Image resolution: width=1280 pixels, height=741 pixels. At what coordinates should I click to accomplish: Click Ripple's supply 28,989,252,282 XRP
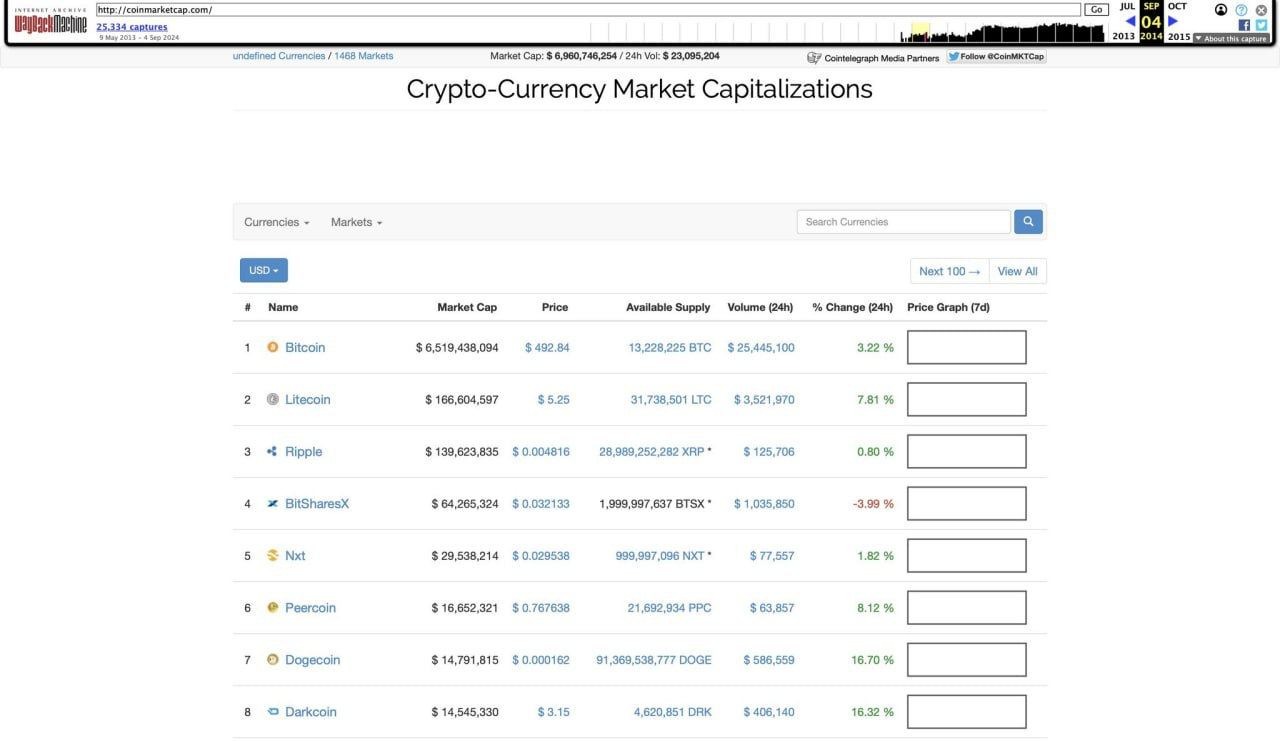tap(652, 451)
